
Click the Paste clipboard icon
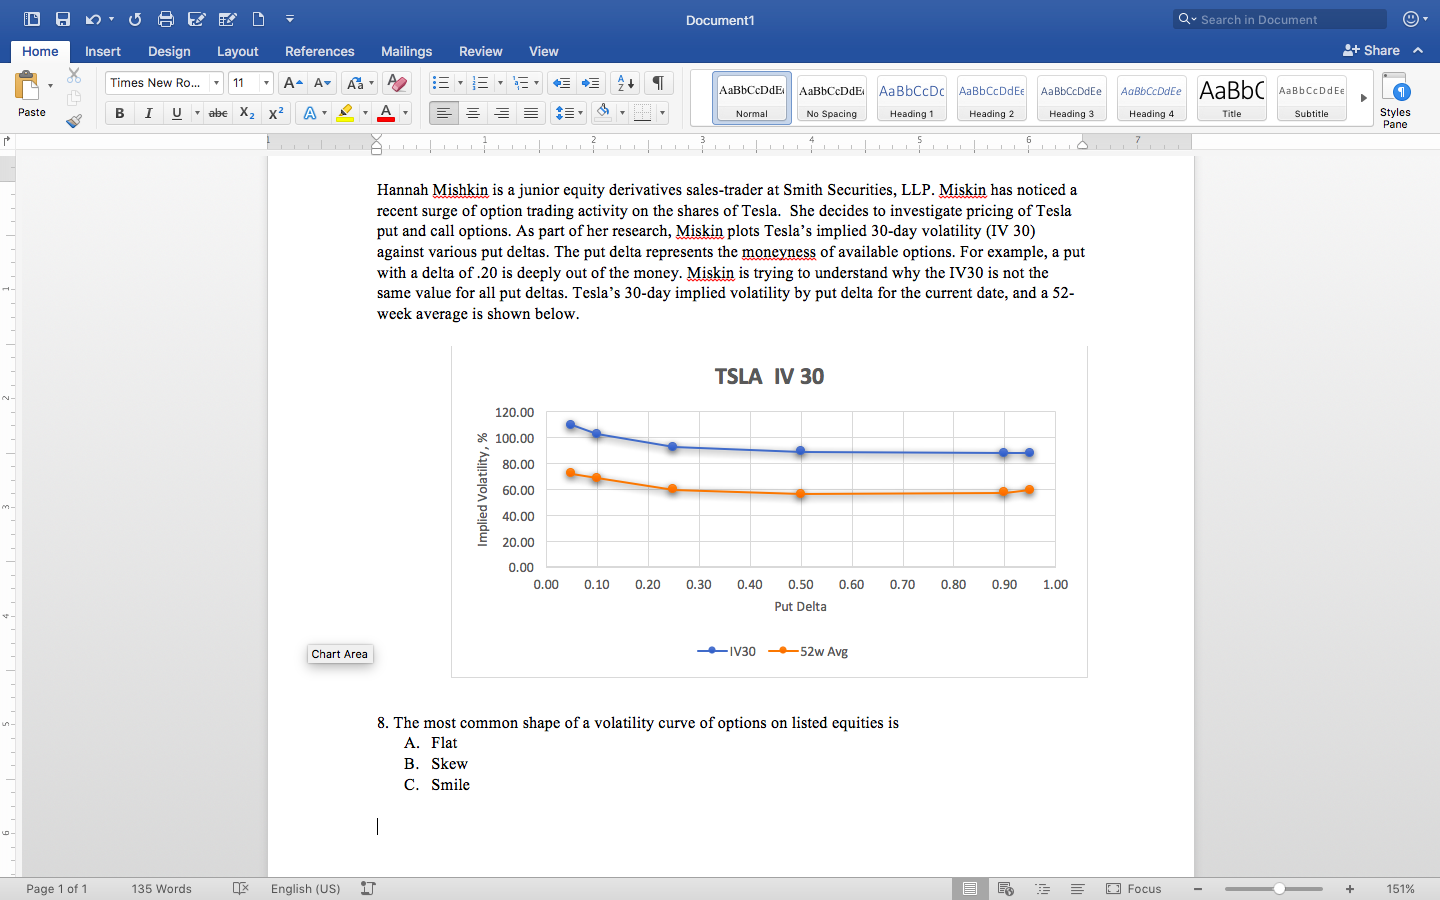pyautogui.click(x=27, y=86)
